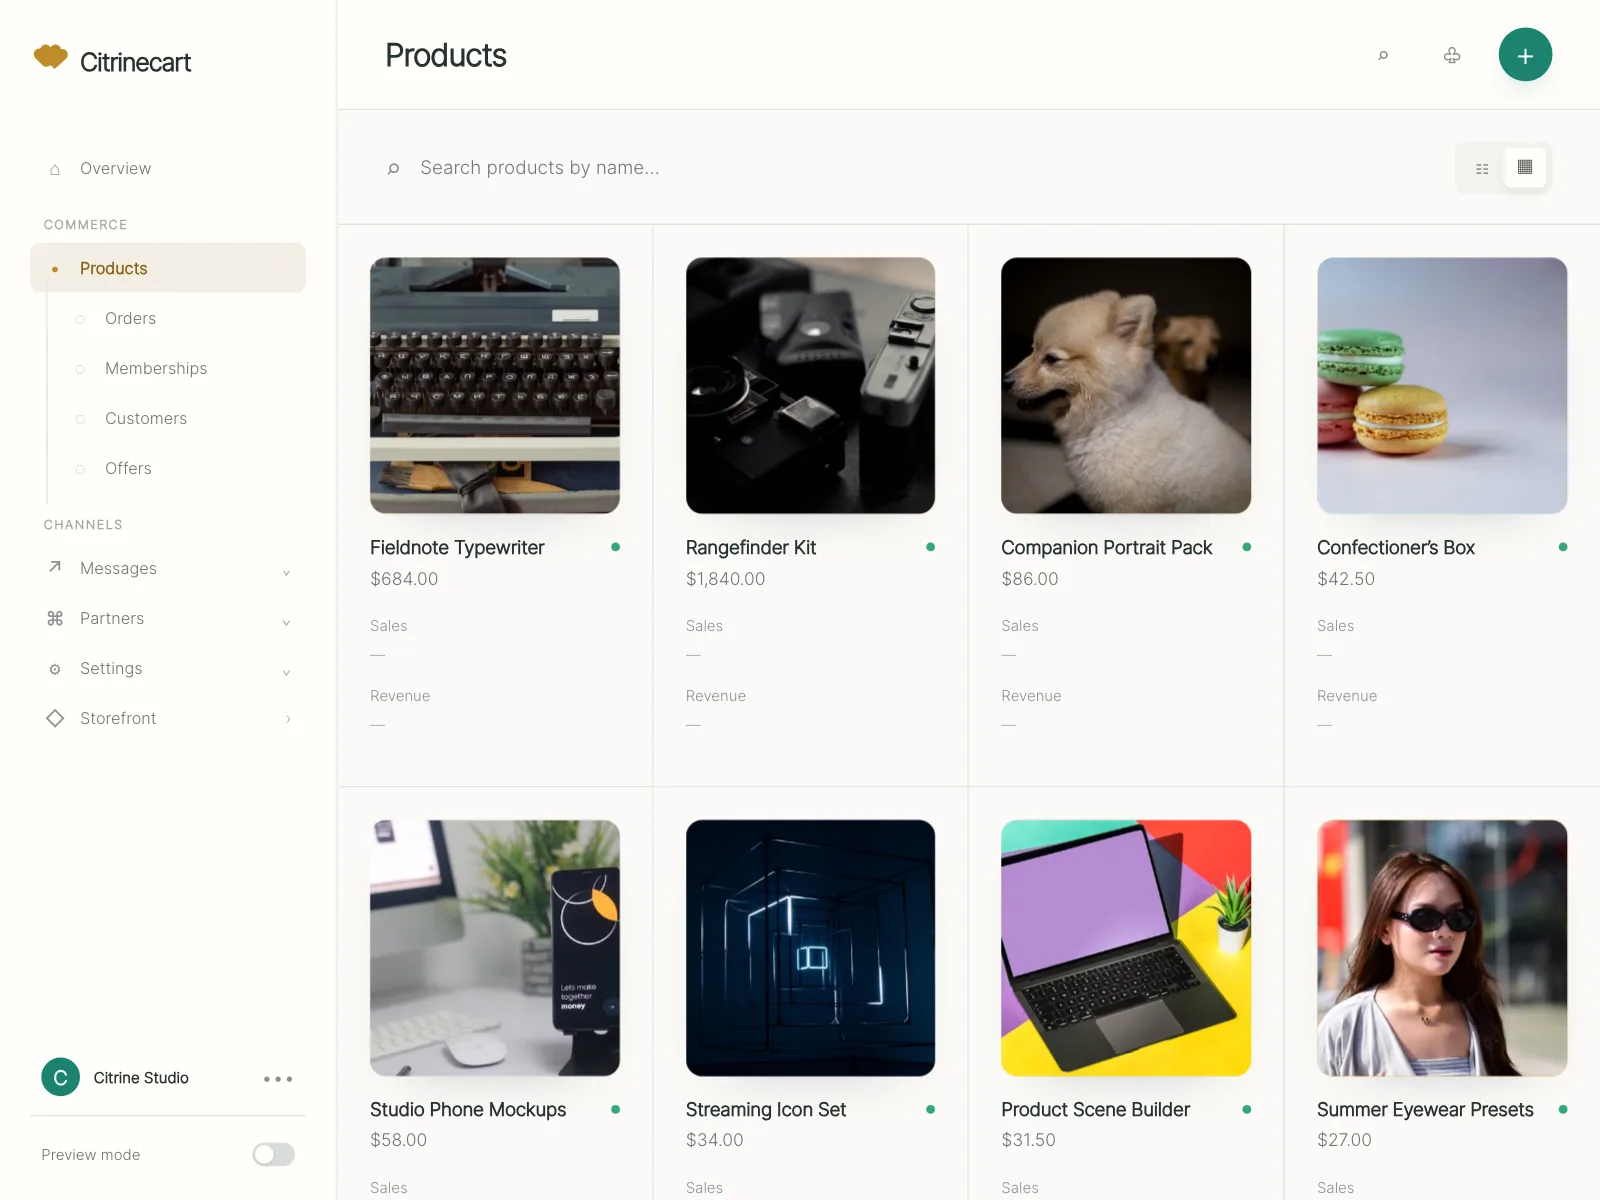
Task: Click Studio Phone Mockups title
Action: tap(468, 1109)
